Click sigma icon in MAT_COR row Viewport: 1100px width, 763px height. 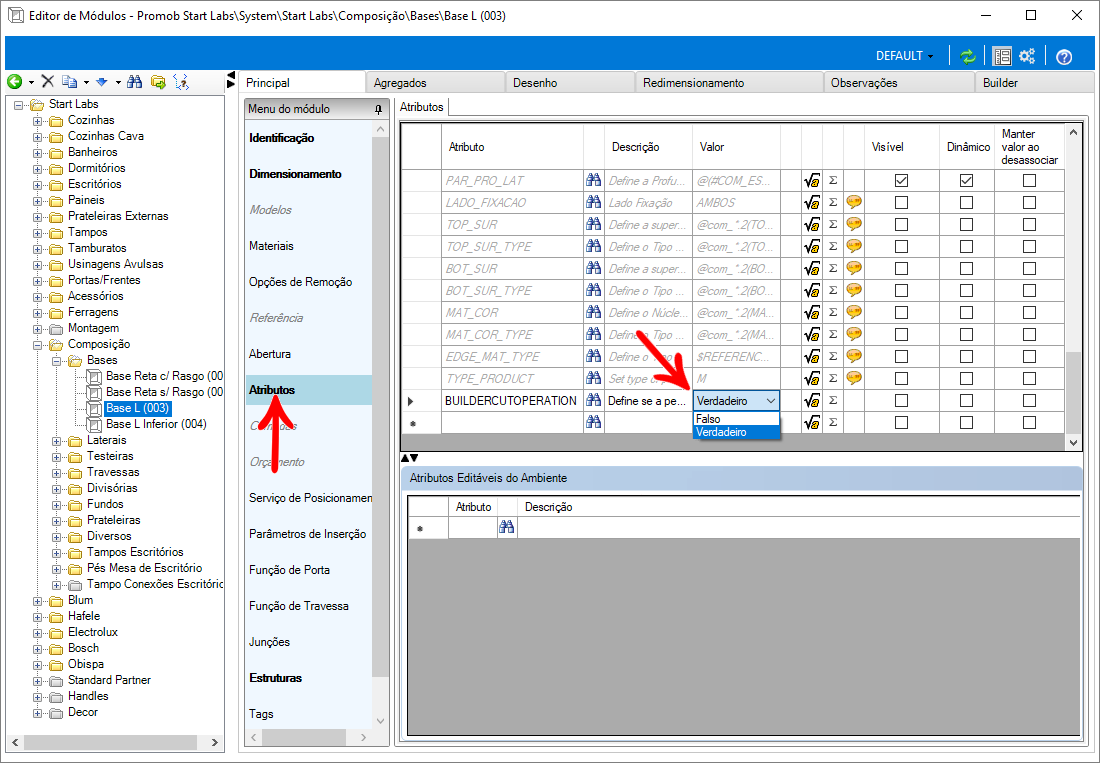833,312
